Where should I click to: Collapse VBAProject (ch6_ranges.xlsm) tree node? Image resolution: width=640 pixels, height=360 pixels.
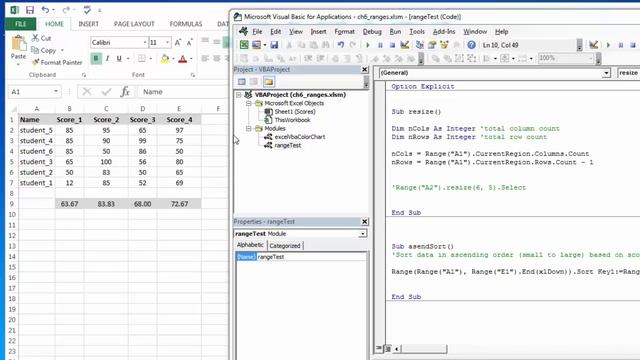[x=239, y=95]
